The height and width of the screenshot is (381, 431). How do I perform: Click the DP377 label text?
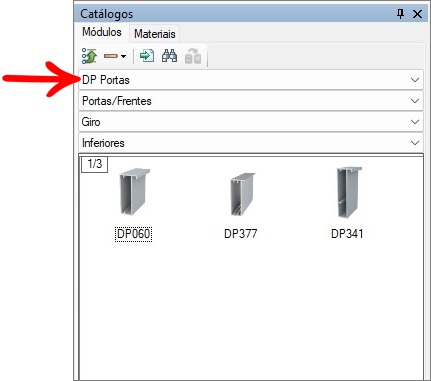tap(240, 234)
